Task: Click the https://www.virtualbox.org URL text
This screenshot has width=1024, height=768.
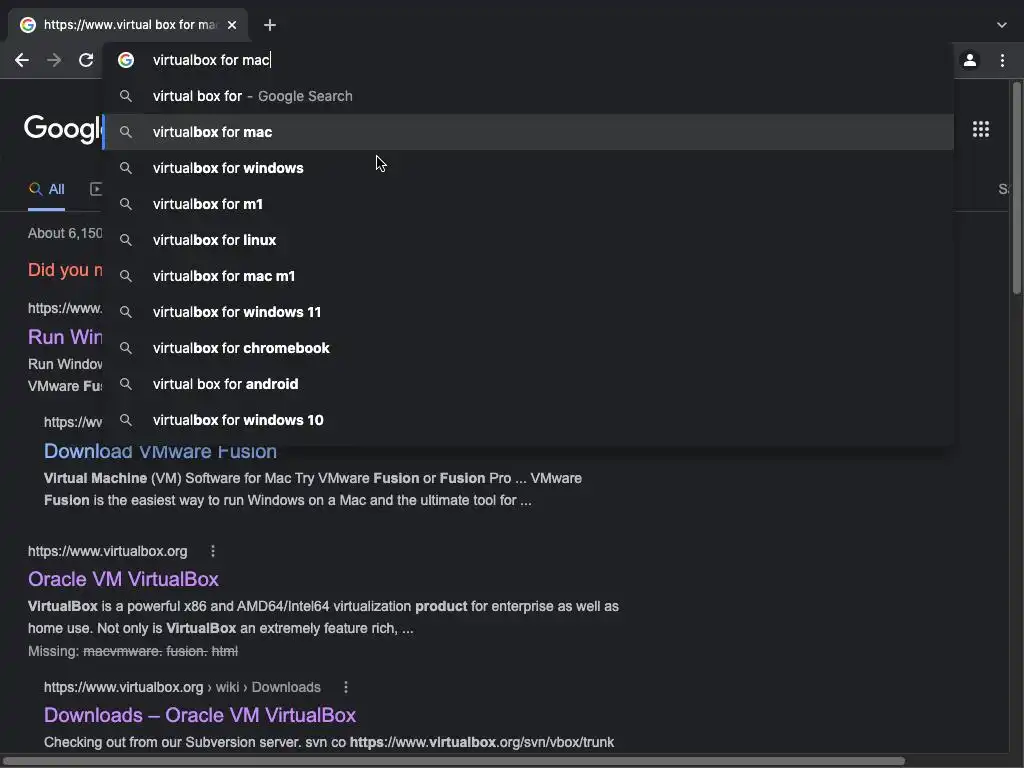Action: (x=107, y=551)
